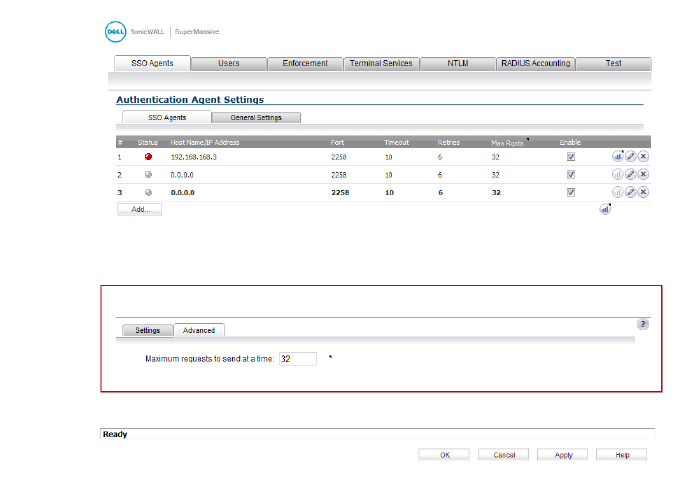Focus the Maximum requests input field
Image resolution: width=699 pixels, height=478 pixels.
coord(298,358)
